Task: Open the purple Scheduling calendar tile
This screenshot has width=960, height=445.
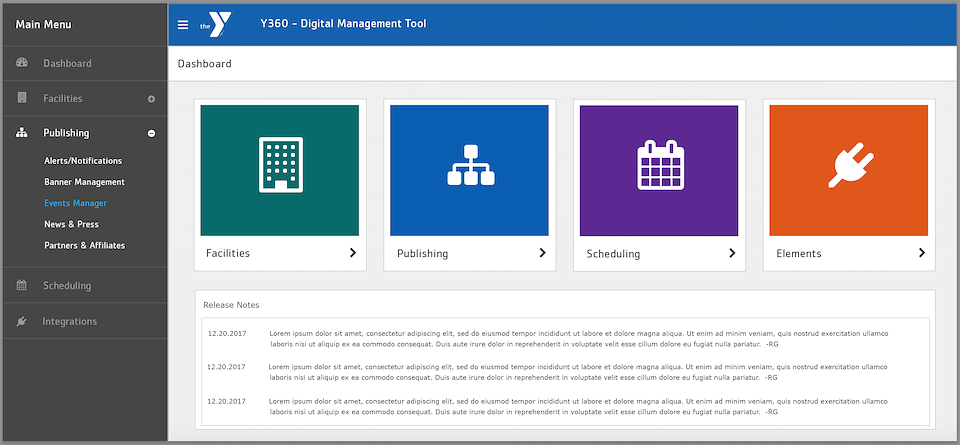Action: click(x=659, y=170)
